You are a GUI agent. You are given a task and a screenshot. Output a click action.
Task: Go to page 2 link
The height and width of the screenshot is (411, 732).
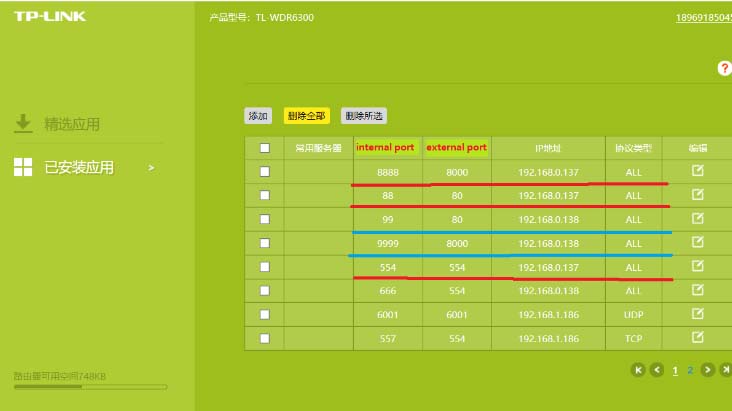(690, 371)
